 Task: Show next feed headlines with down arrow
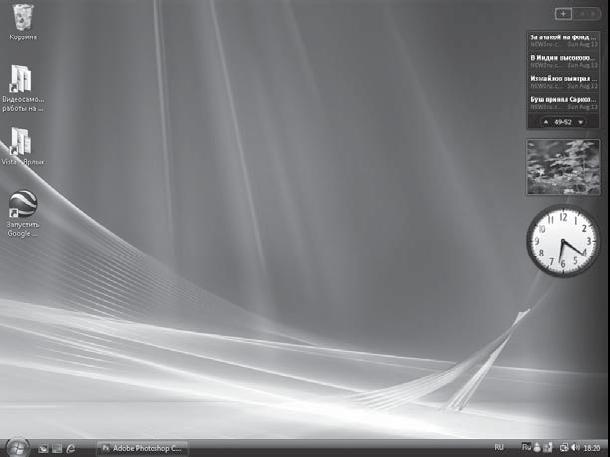[580, 122]
